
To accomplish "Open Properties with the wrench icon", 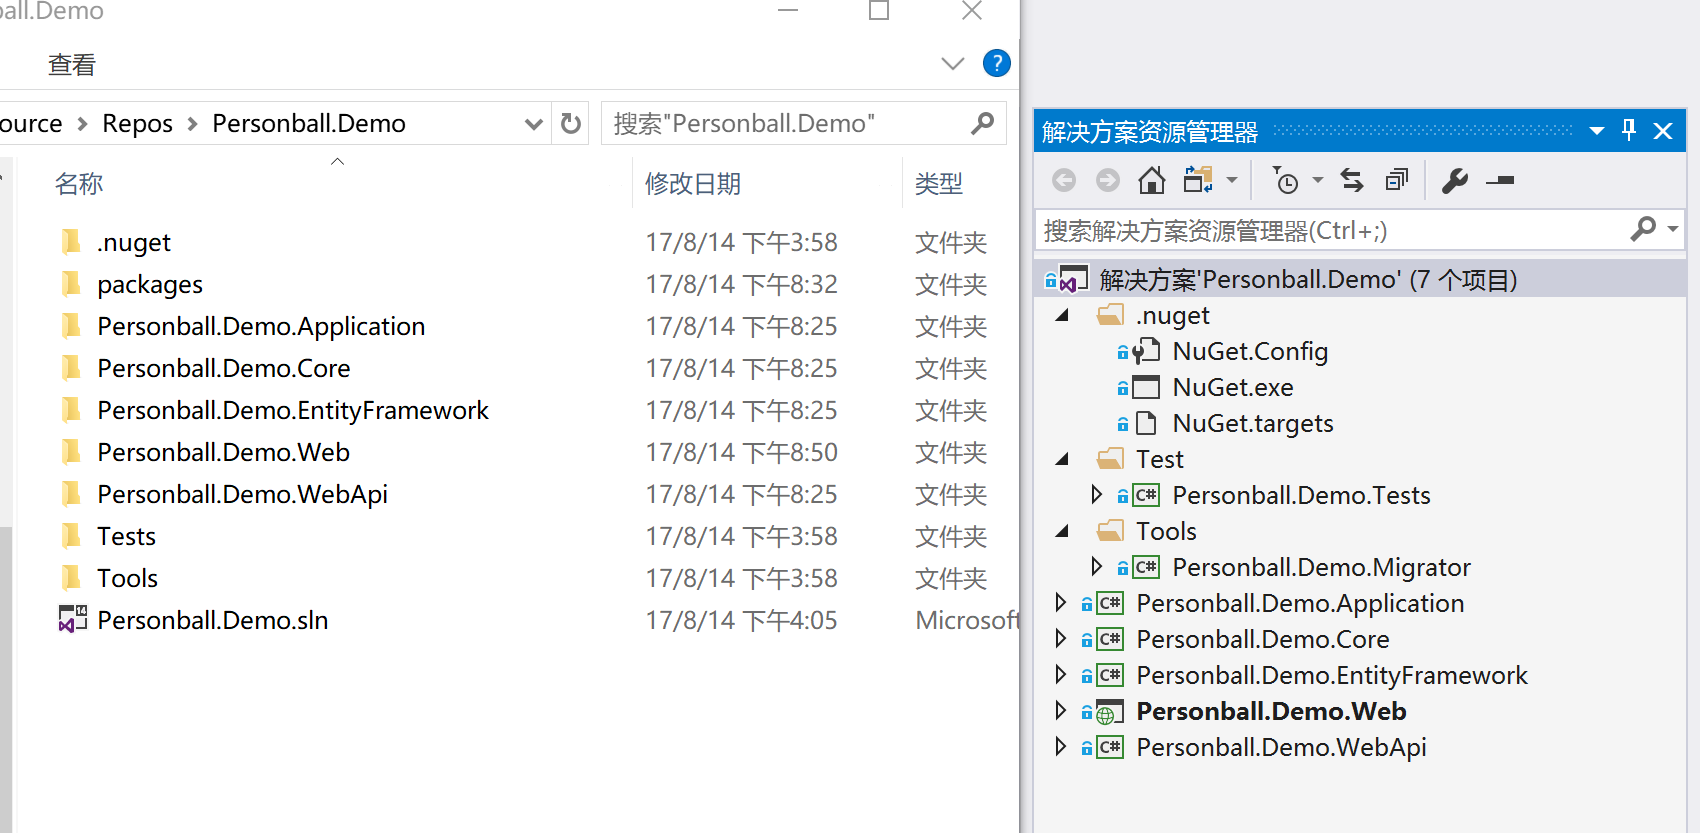I will 1455,180.
